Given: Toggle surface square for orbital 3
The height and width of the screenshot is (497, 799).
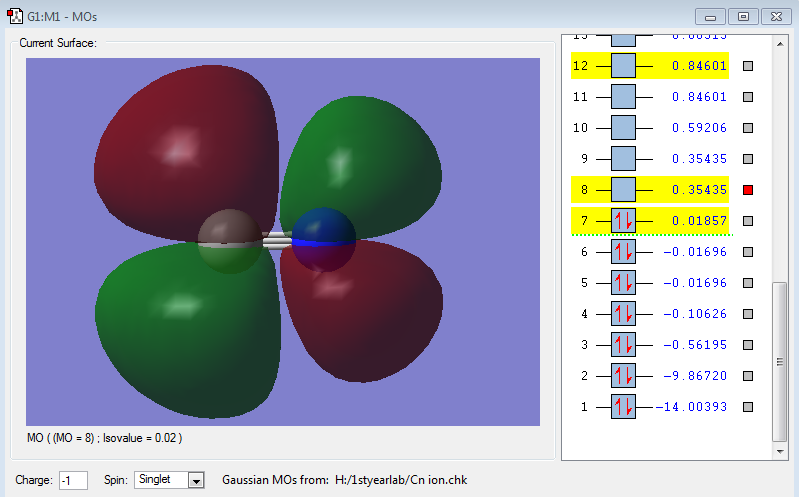Looking at the screenshot, I should point(748,345).
